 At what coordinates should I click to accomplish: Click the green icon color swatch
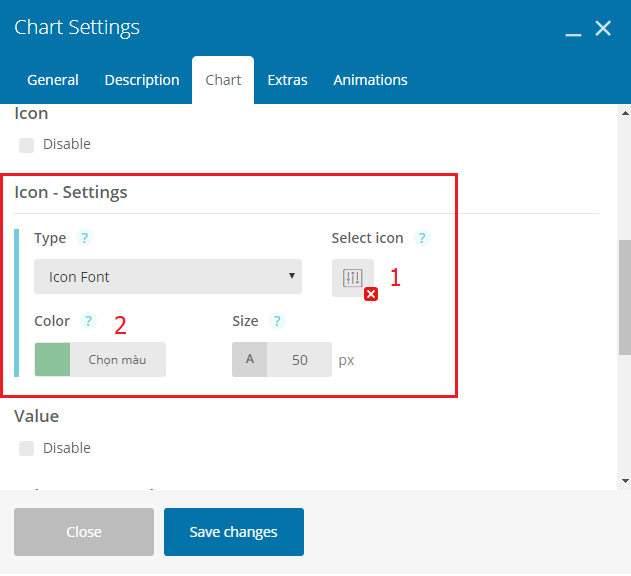pyautogui.click(x=52, y=359)
